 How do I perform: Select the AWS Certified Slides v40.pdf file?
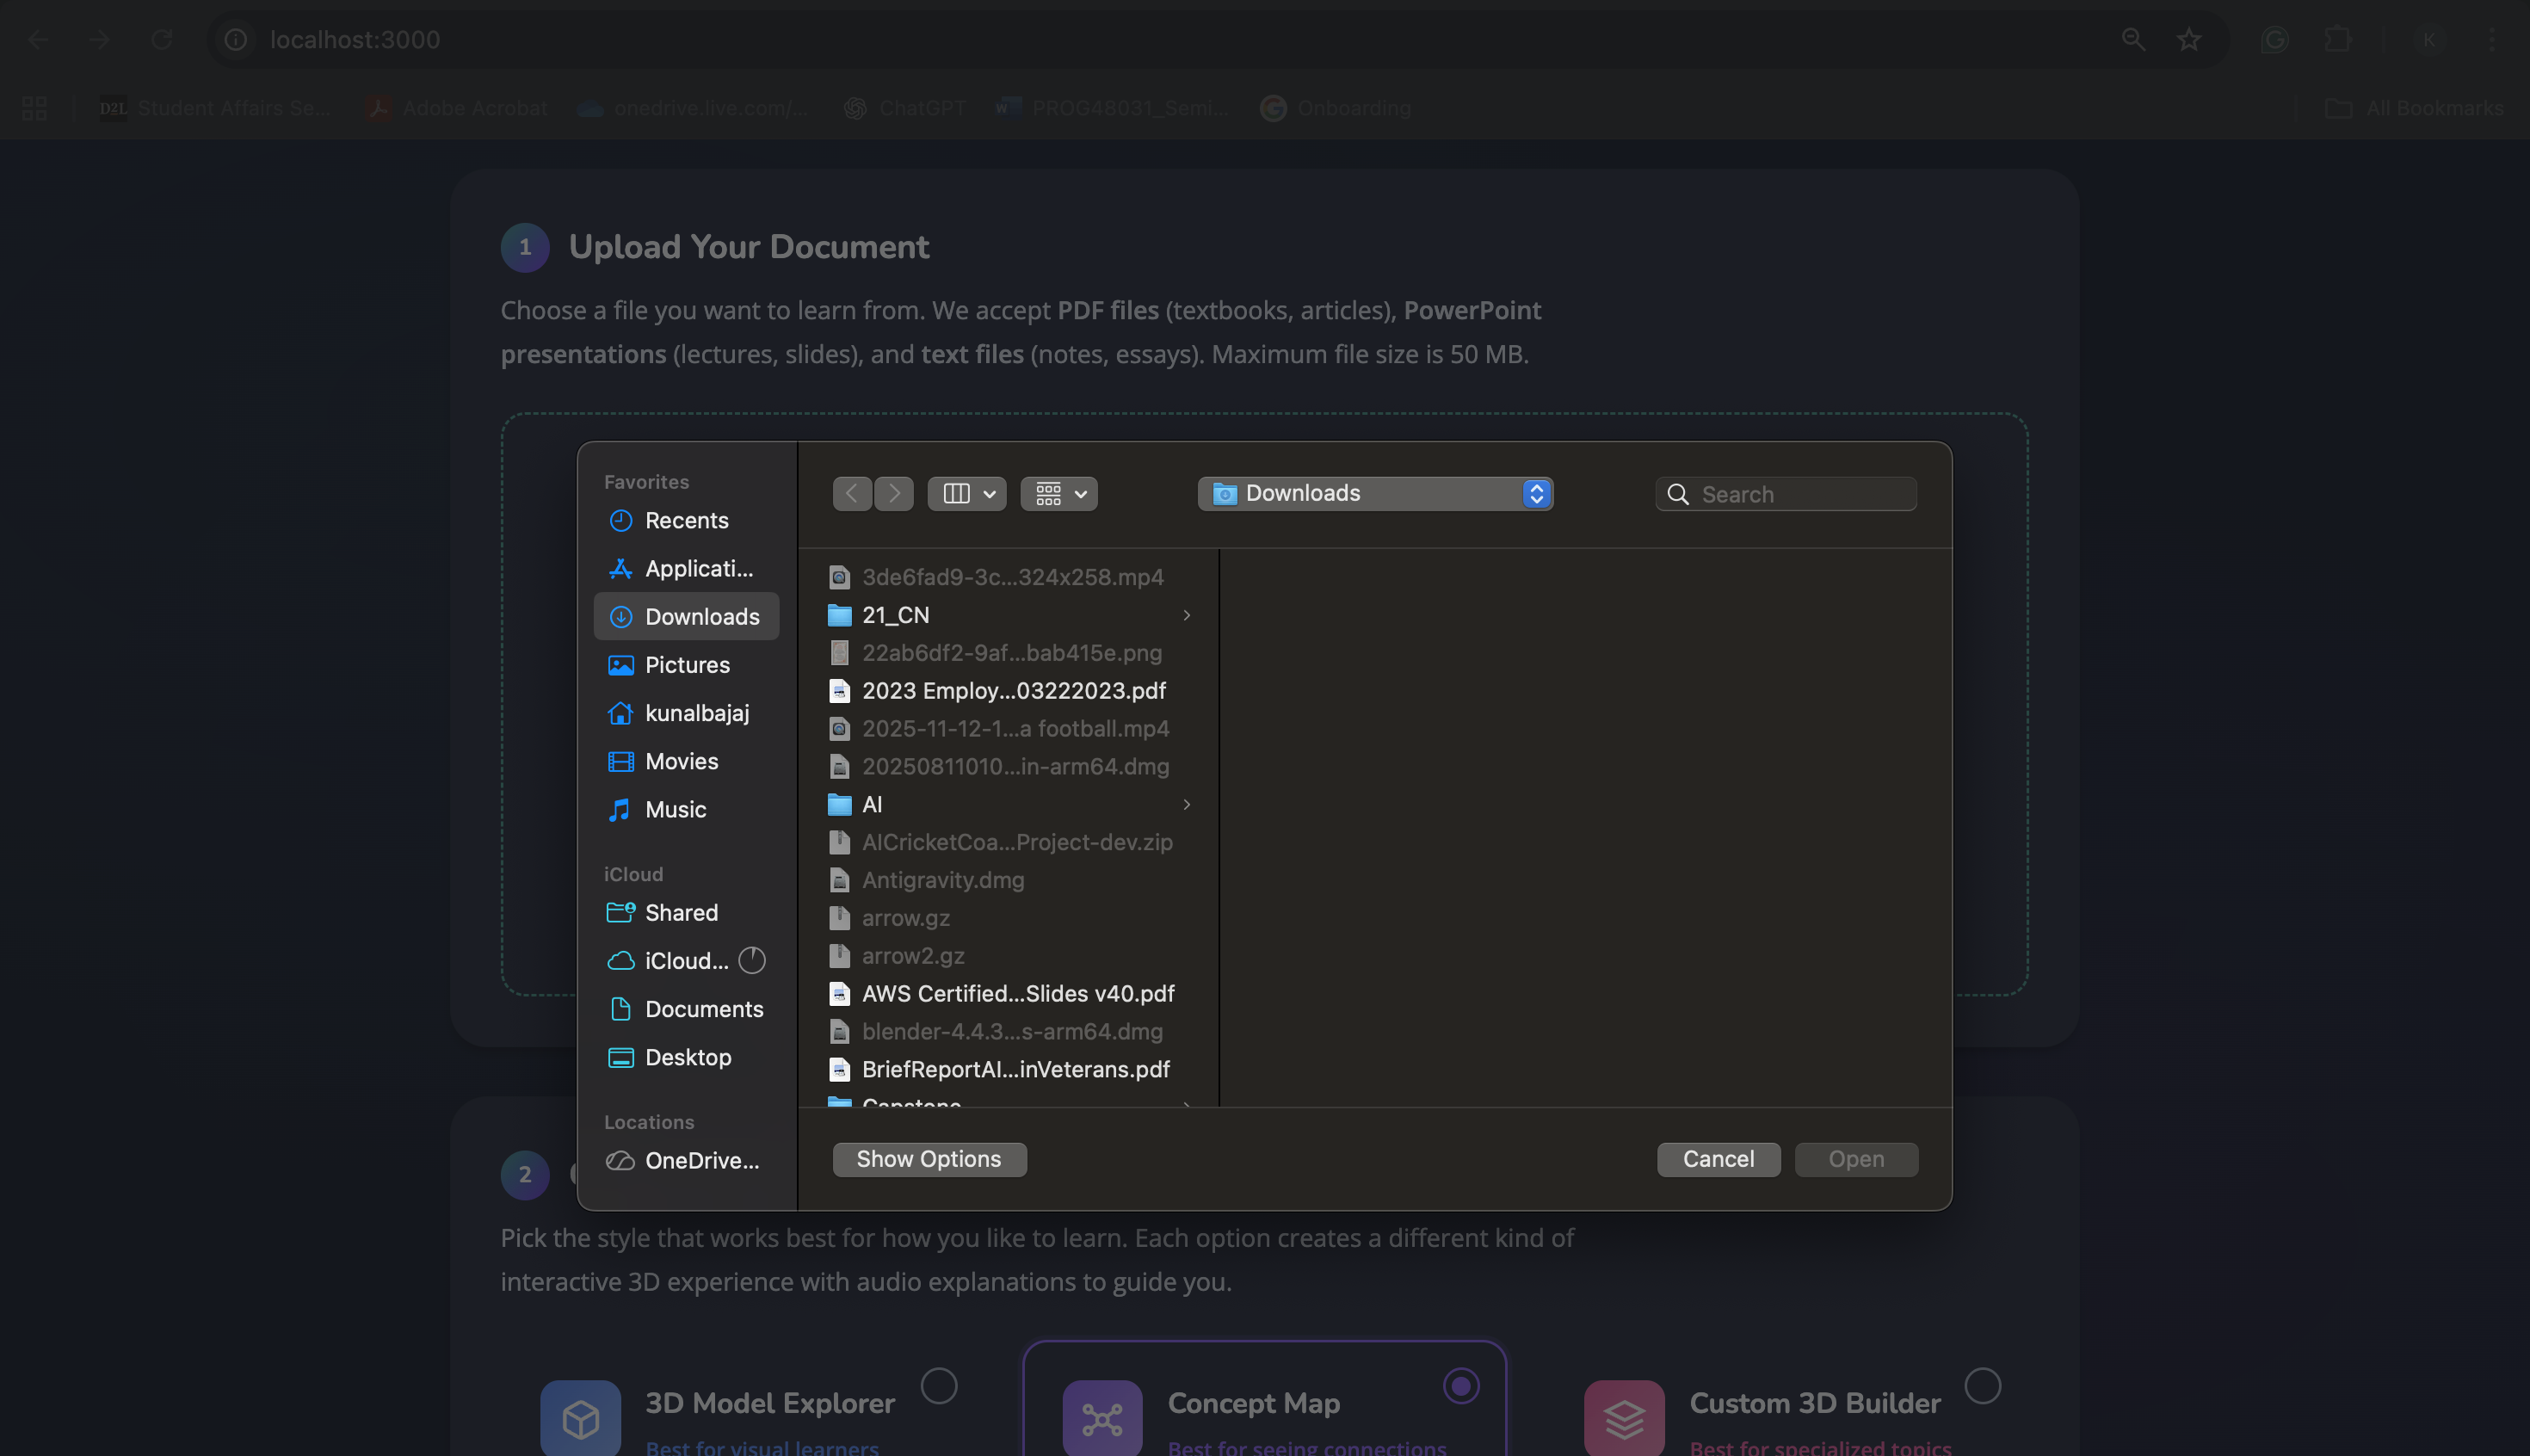1017,994
